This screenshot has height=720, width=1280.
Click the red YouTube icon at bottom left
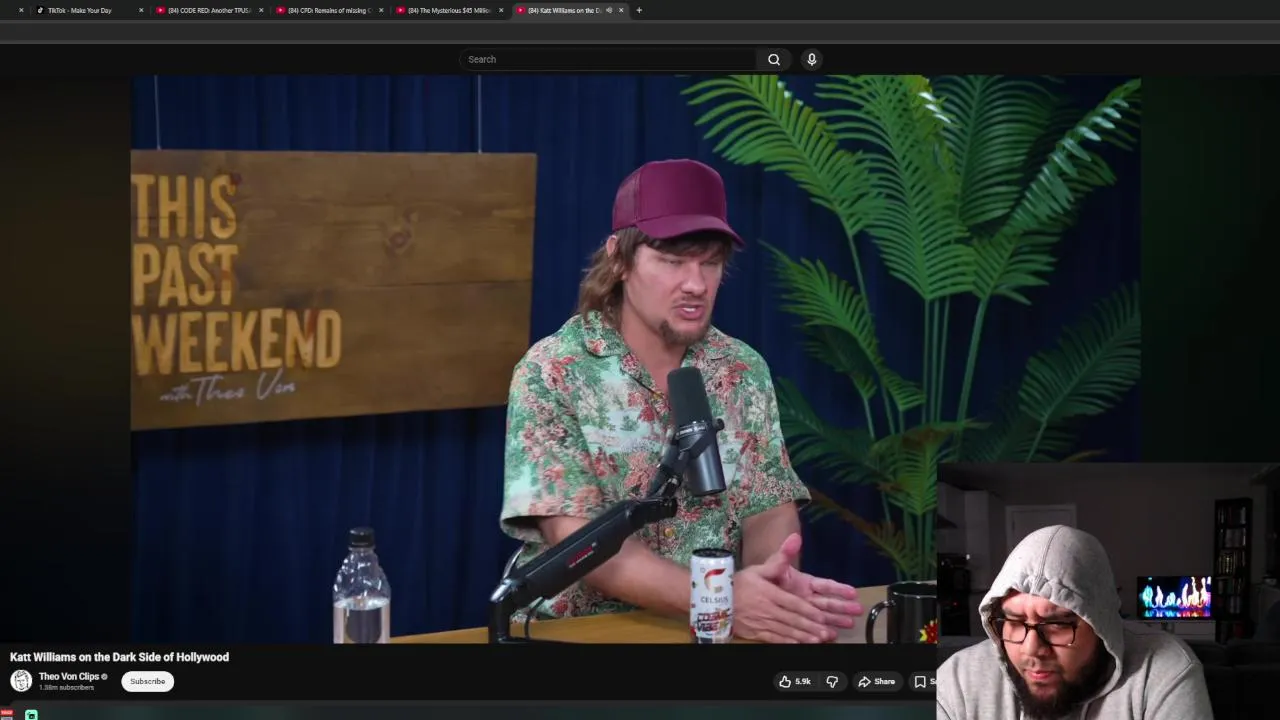click(x=7, y=714)
